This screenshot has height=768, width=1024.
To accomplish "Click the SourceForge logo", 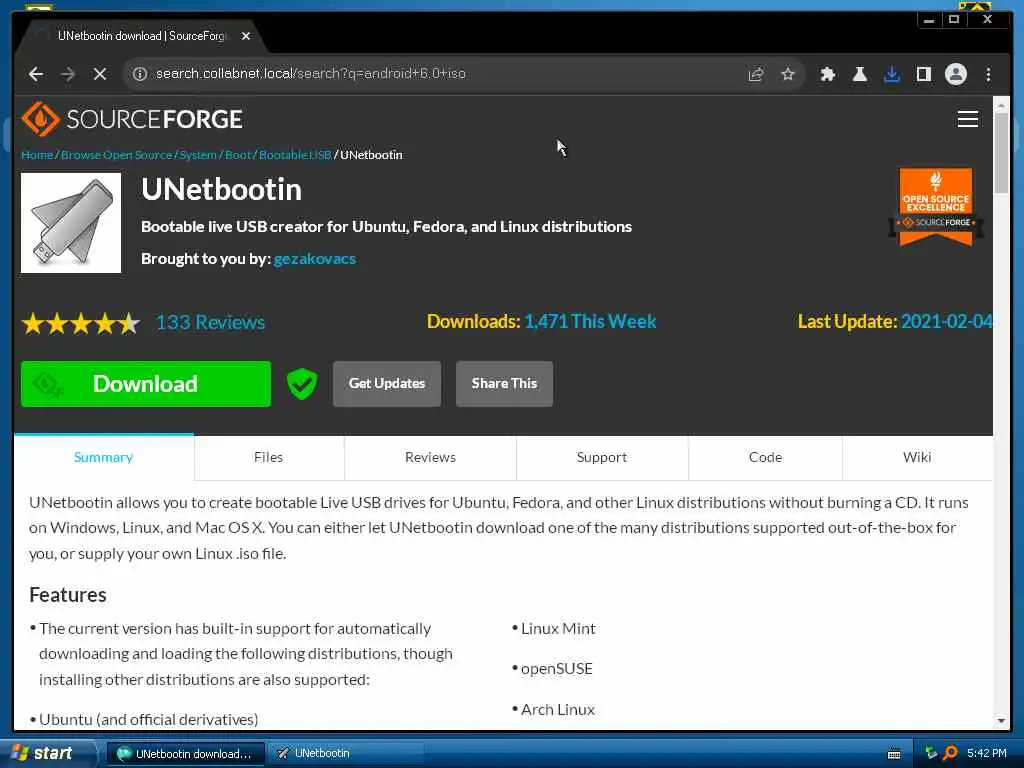I will tap(132, 119).
